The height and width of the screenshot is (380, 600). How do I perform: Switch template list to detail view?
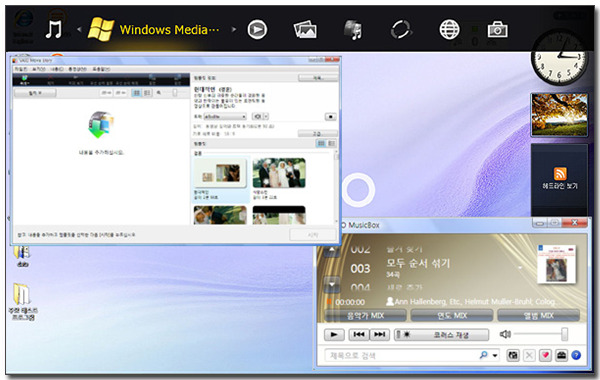coord(331,144)
